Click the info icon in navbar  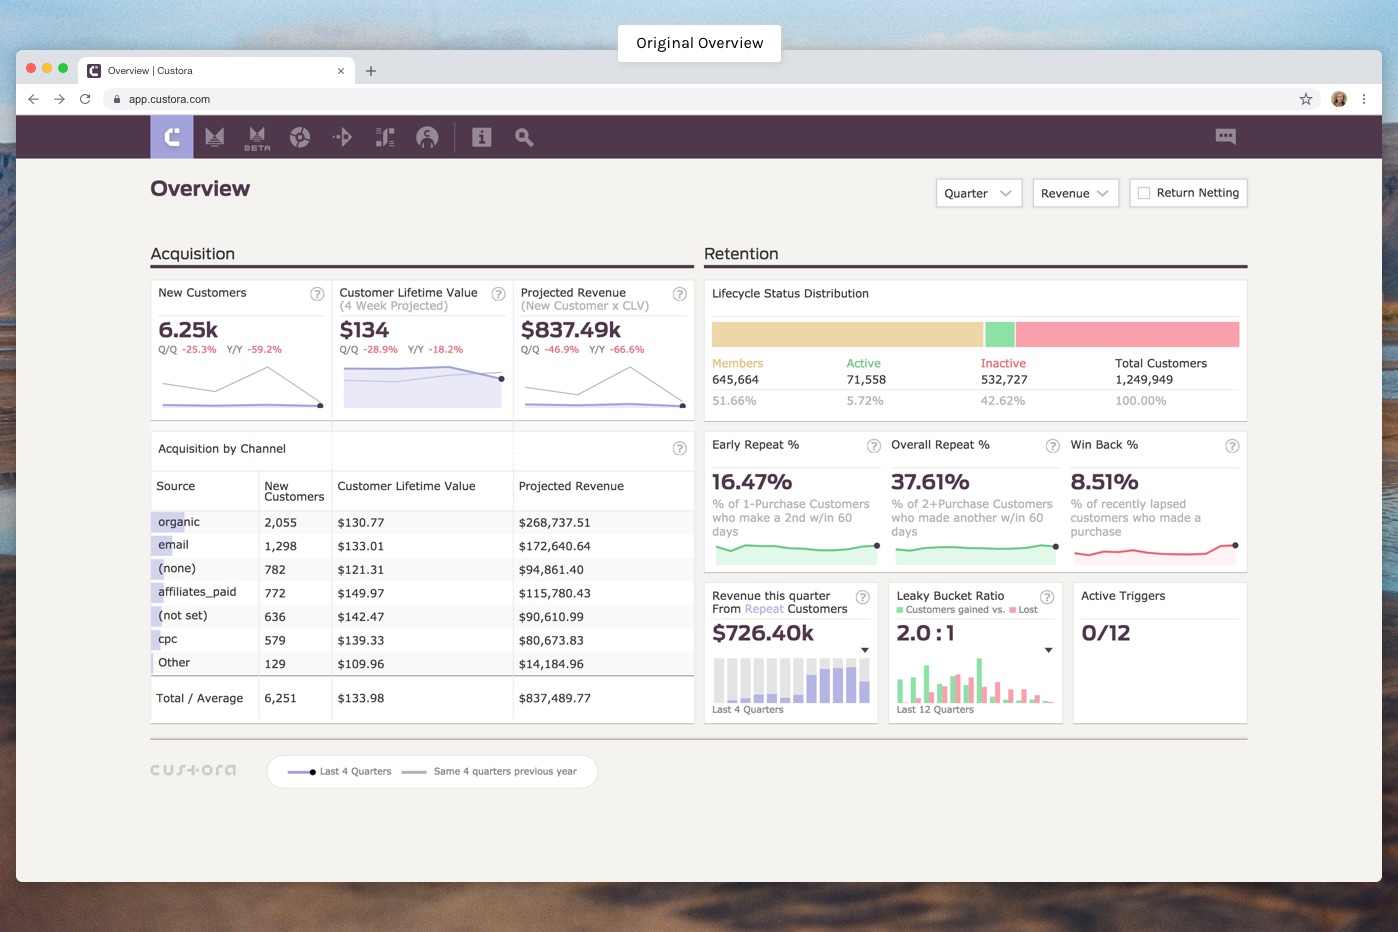point(482,137)
